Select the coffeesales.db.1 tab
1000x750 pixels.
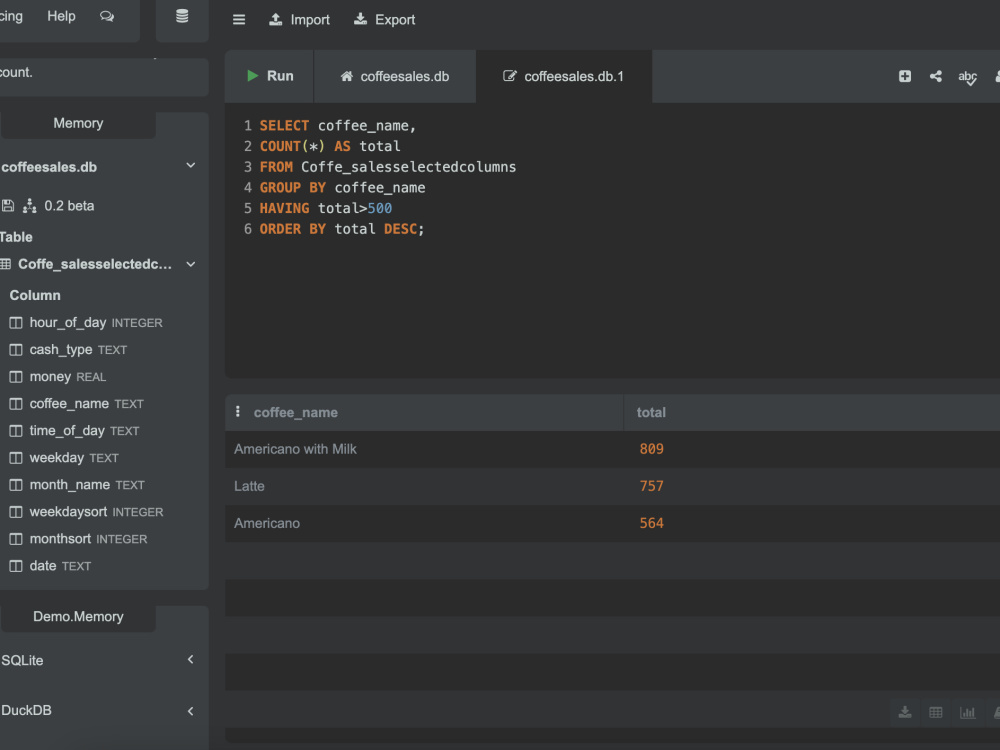click(564, 77)
